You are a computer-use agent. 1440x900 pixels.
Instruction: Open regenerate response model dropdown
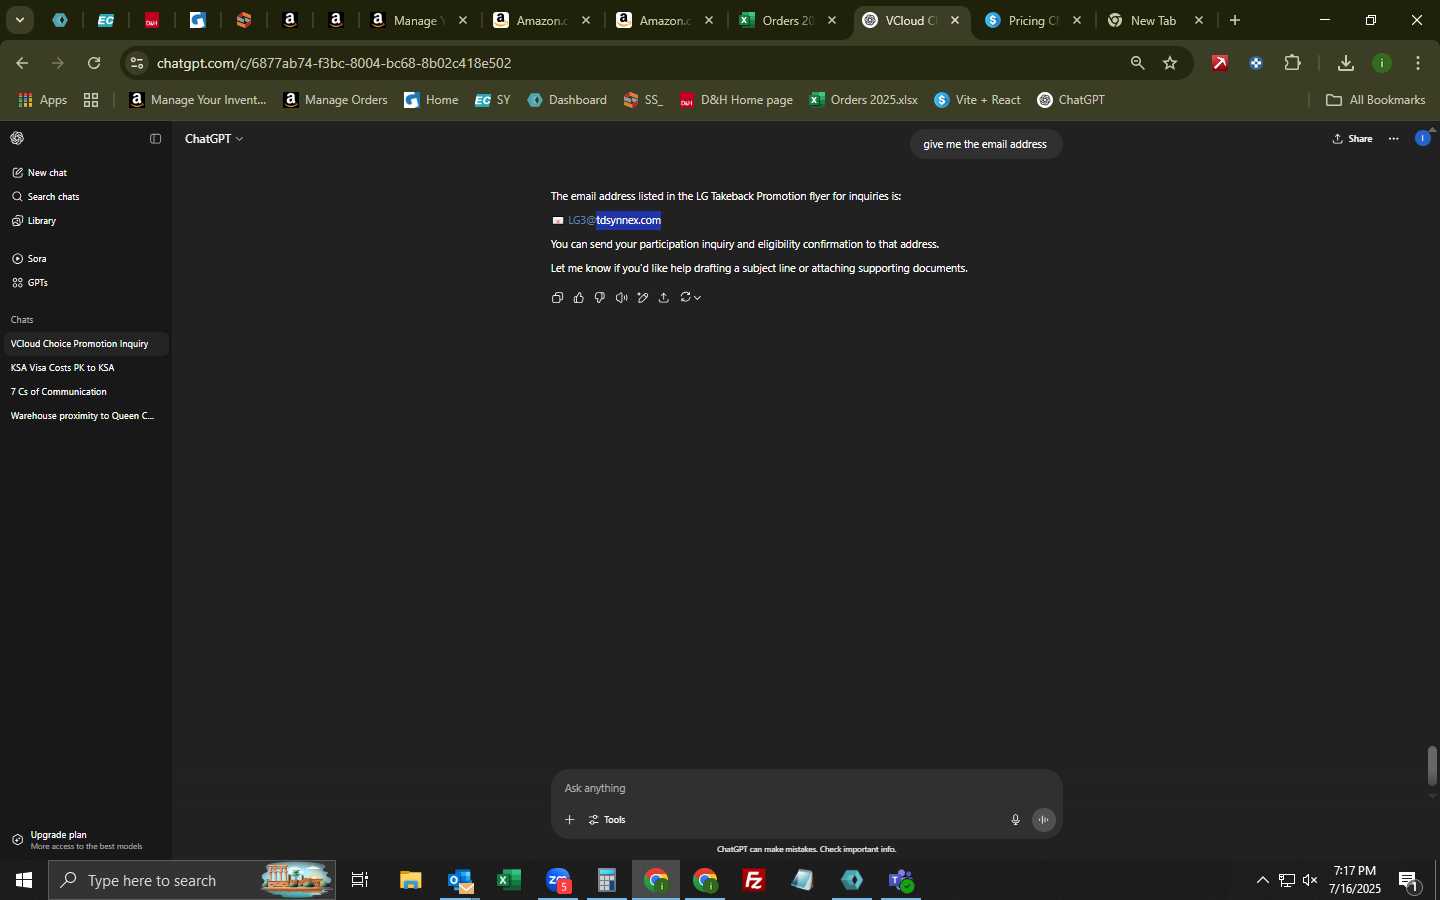click(x=690, y=298)
